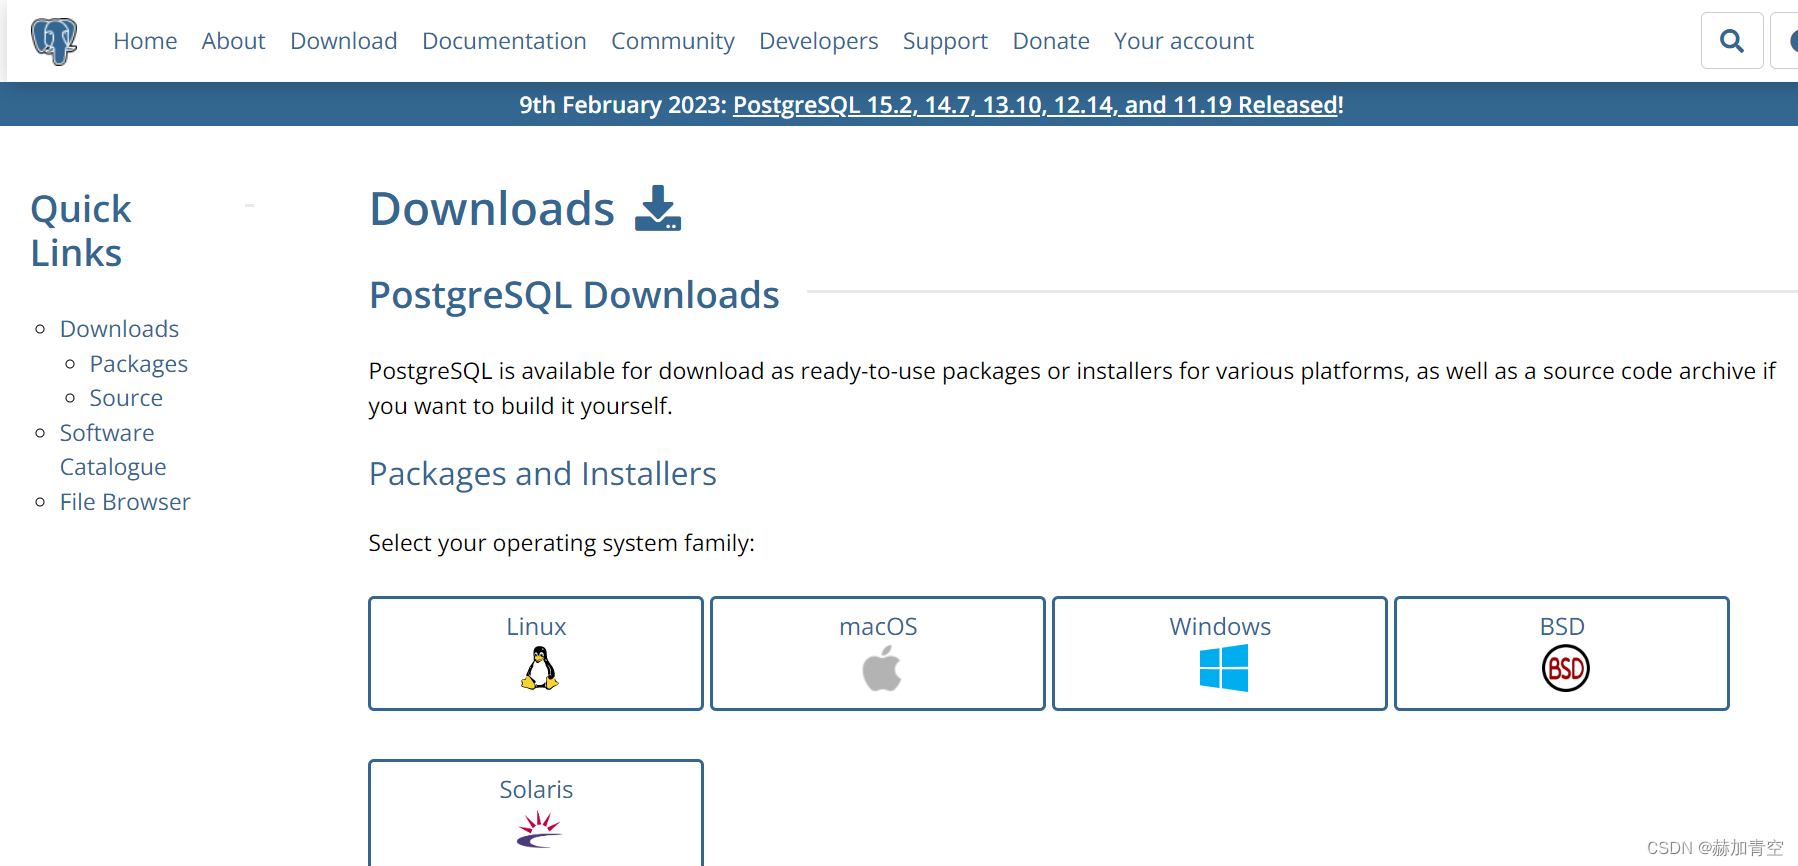Open the Donate nav item
The image size is (1798, 866).
coord(1051,41)
